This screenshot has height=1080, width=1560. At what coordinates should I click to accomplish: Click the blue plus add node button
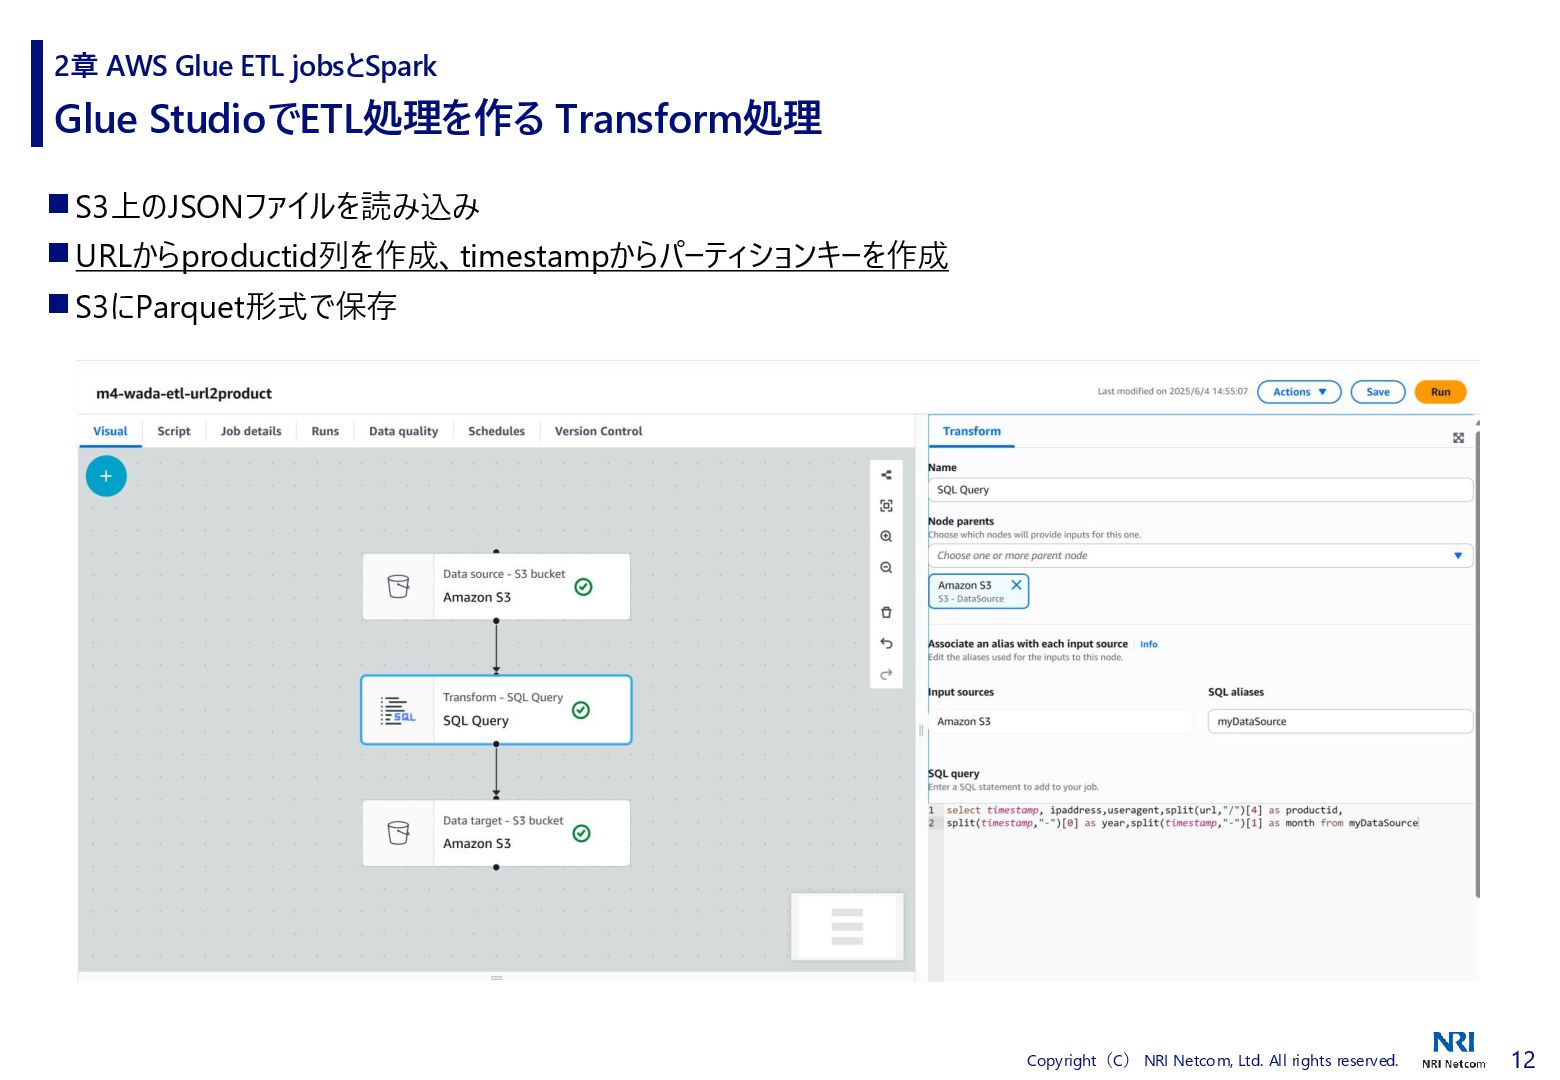pyautogui.click(x=106, y=476)
